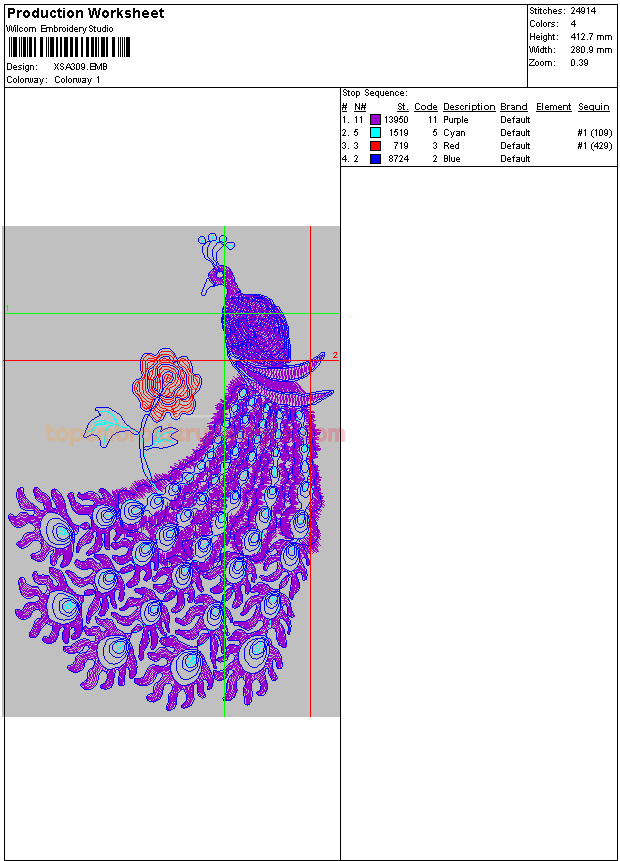This screenshot has width=620, height=861.
Task: Click the Code column header
Action: [426, 107]
